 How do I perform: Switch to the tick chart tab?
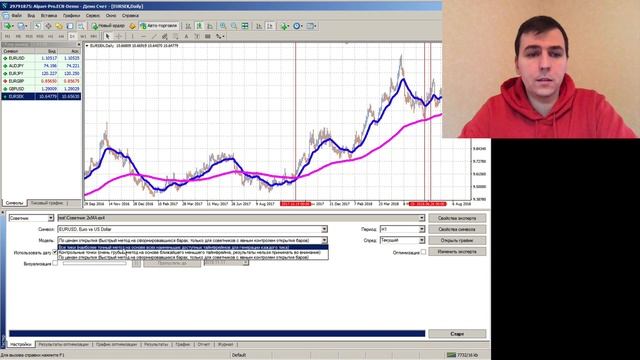click(47, 203)
